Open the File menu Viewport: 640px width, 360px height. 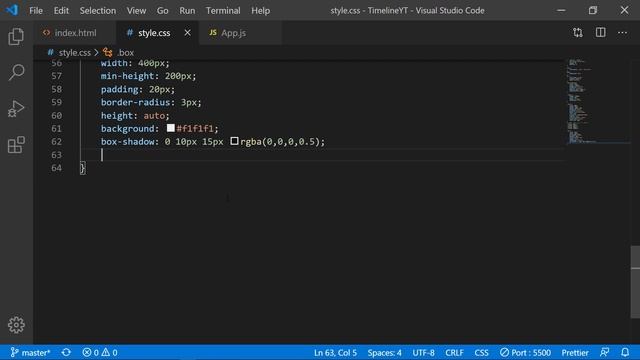pyautogui.click(x=36, y=11)
